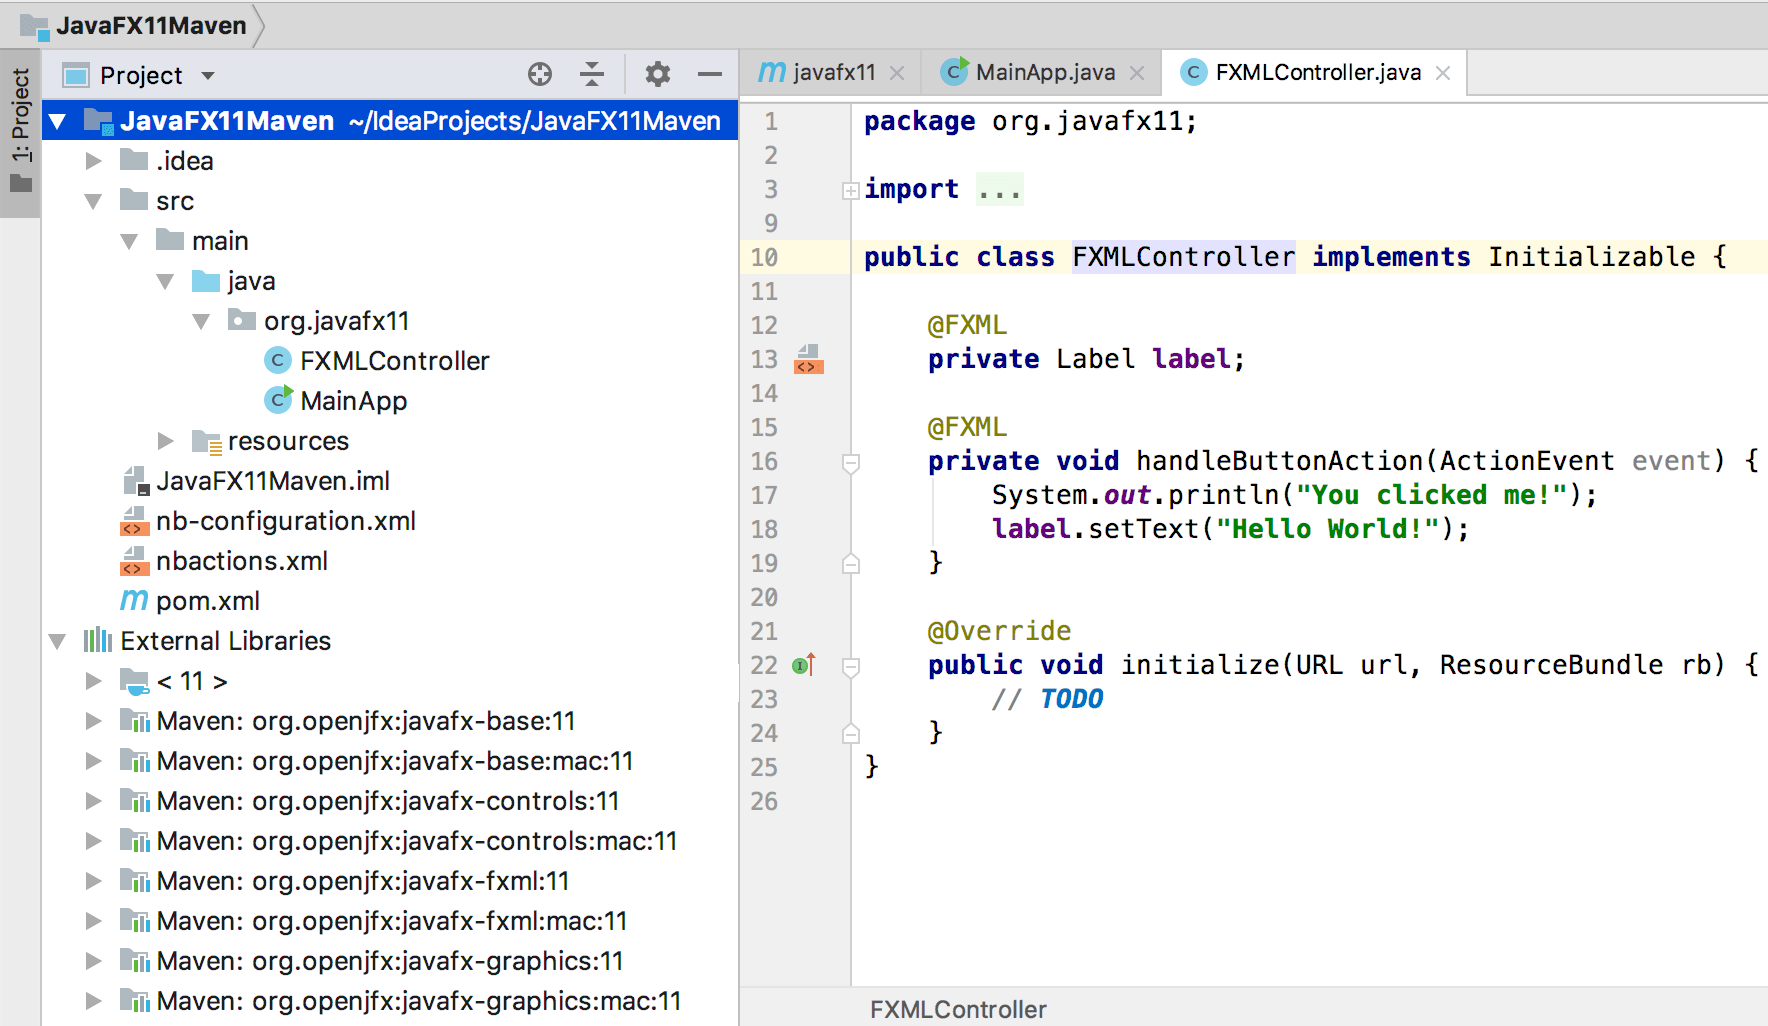Click the XML icon beside nbactions.xml
Viewport: 1768px width, 1026px height.
pyautogui.click(x=134, y=561)
